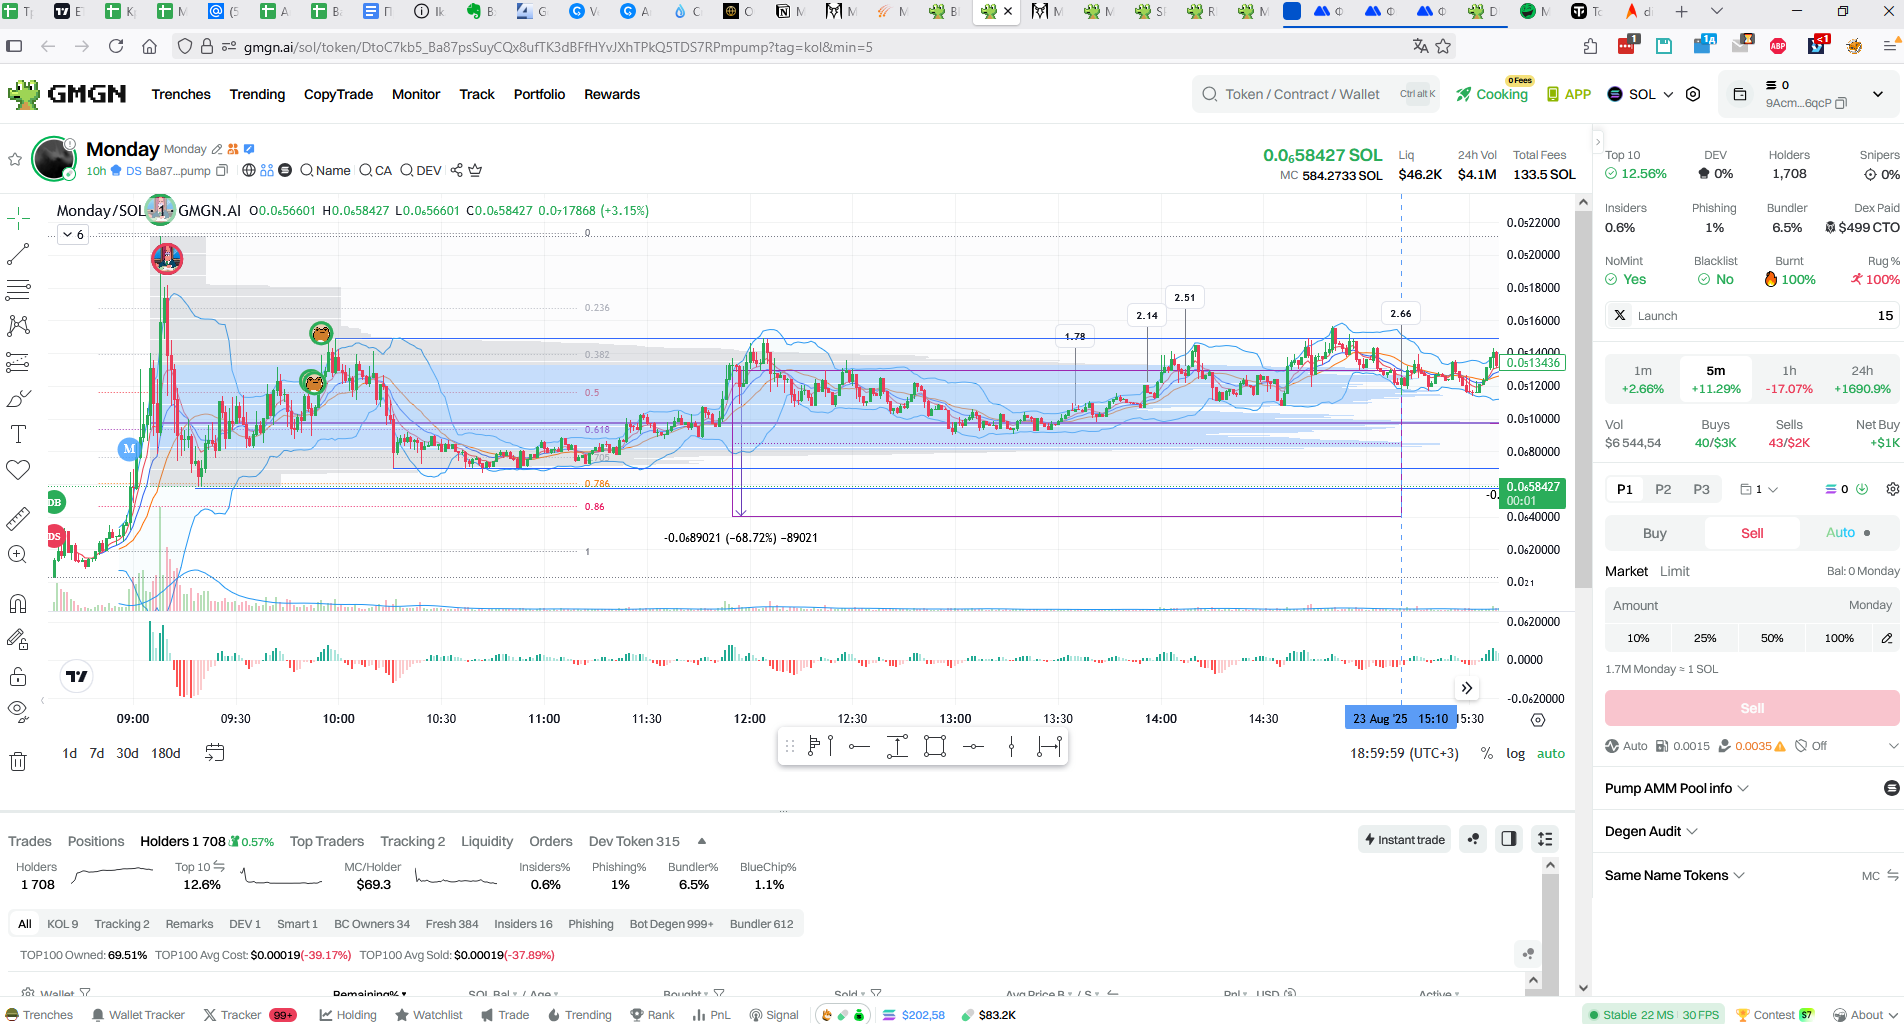Open the CopyTrade menu
1904x1024 pixels.
click(x=338, y=94)
